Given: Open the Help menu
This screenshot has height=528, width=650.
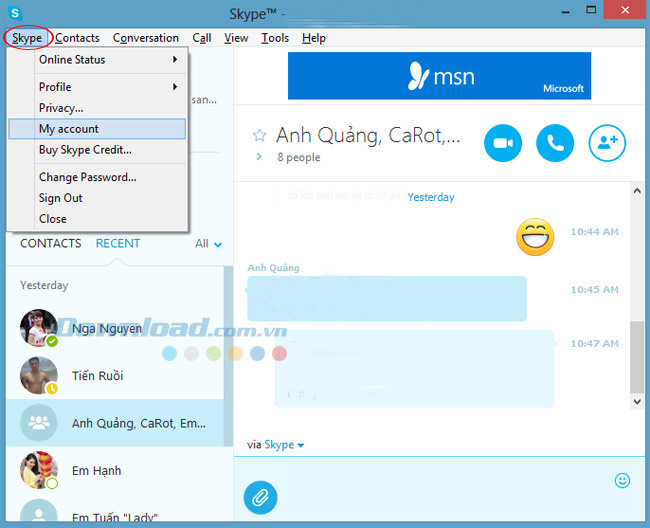Looking at the screenshot, I should click(x=314, y=38).
